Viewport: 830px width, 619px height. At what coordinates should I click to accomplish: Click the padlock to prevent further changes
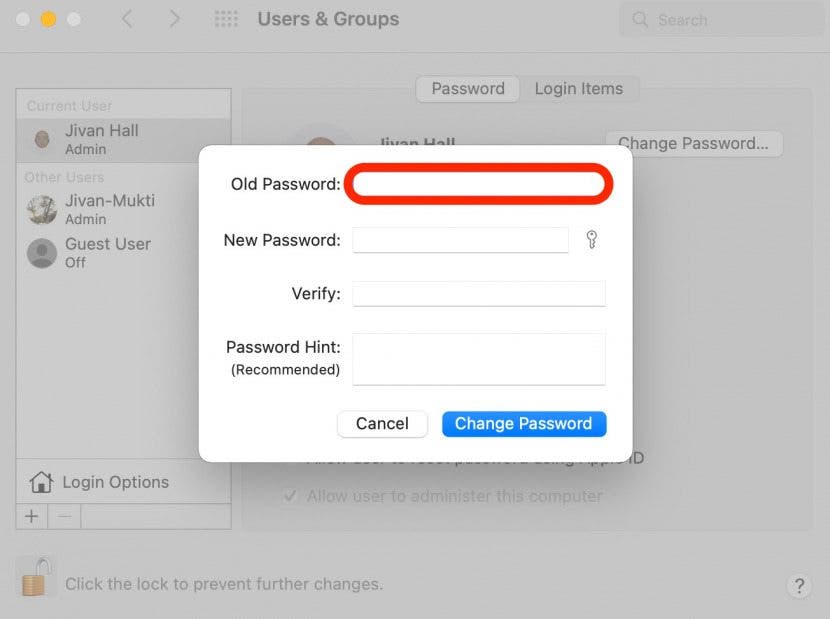36,579
